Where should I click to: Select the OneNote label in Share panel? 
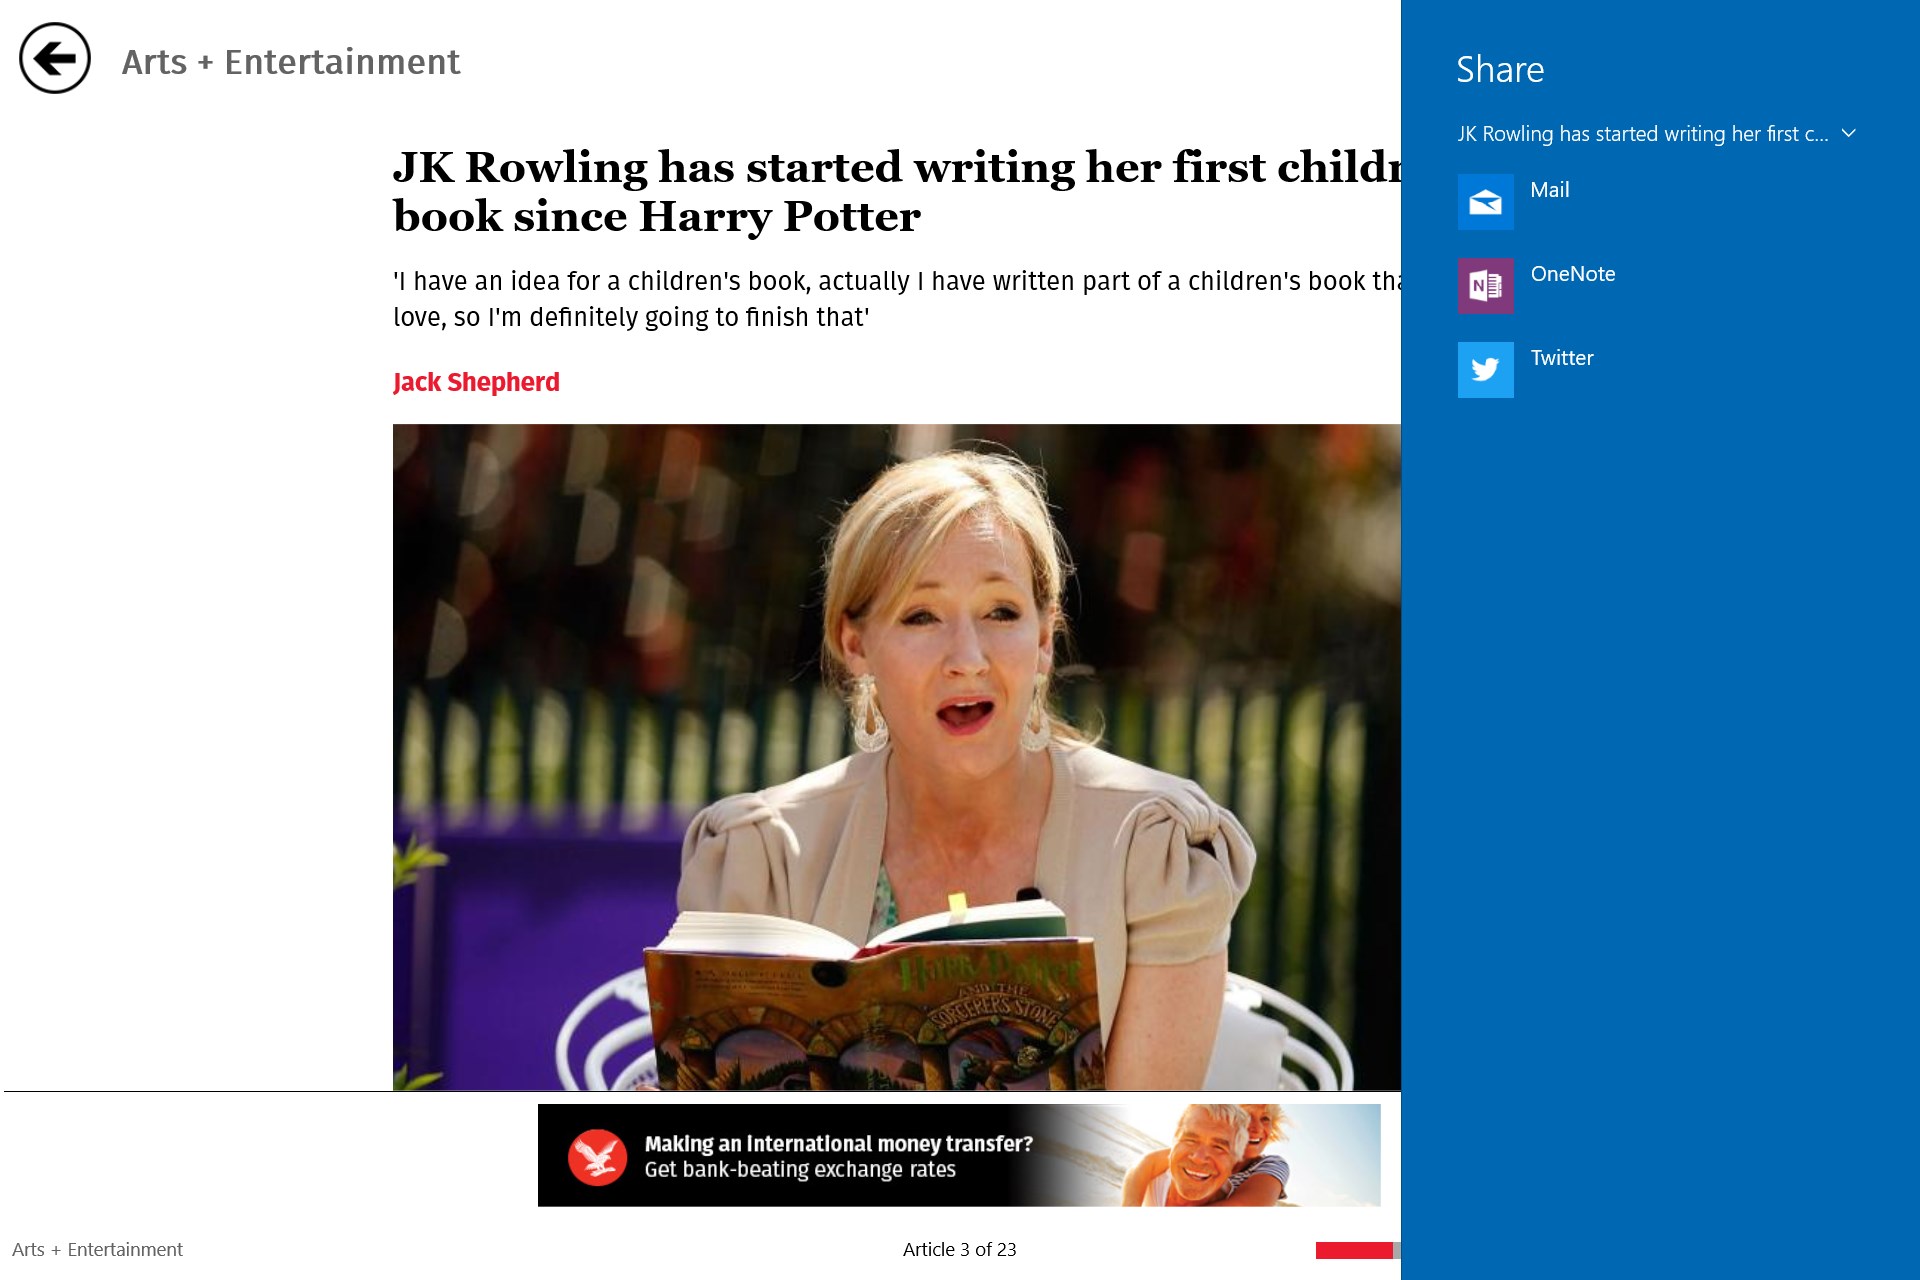pos(1573,274)
